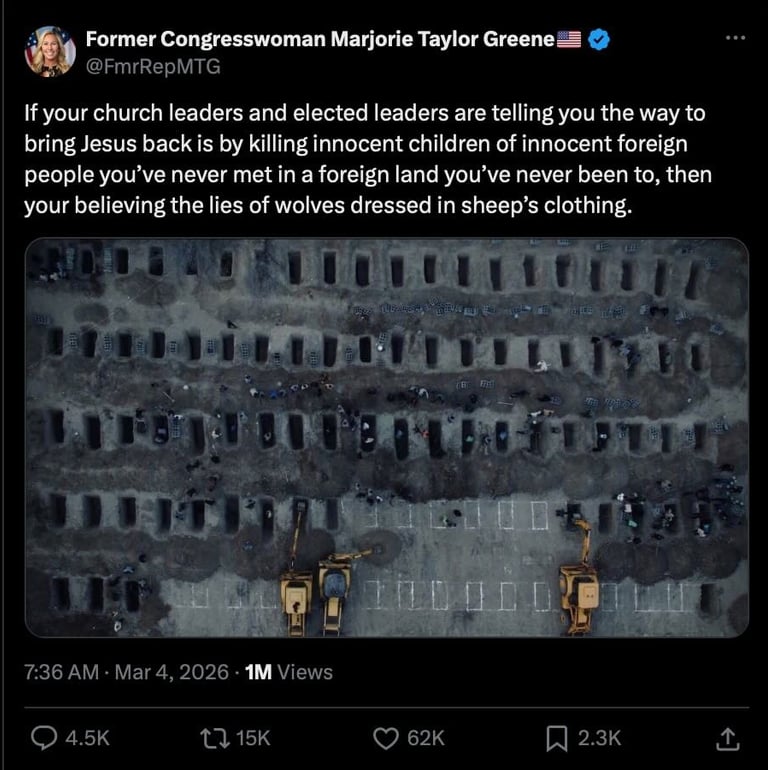Click the 62K likes count
Image resolution: width=768 pixels, height=770 pixels.
pyautogui.click(x=426, y=738)
